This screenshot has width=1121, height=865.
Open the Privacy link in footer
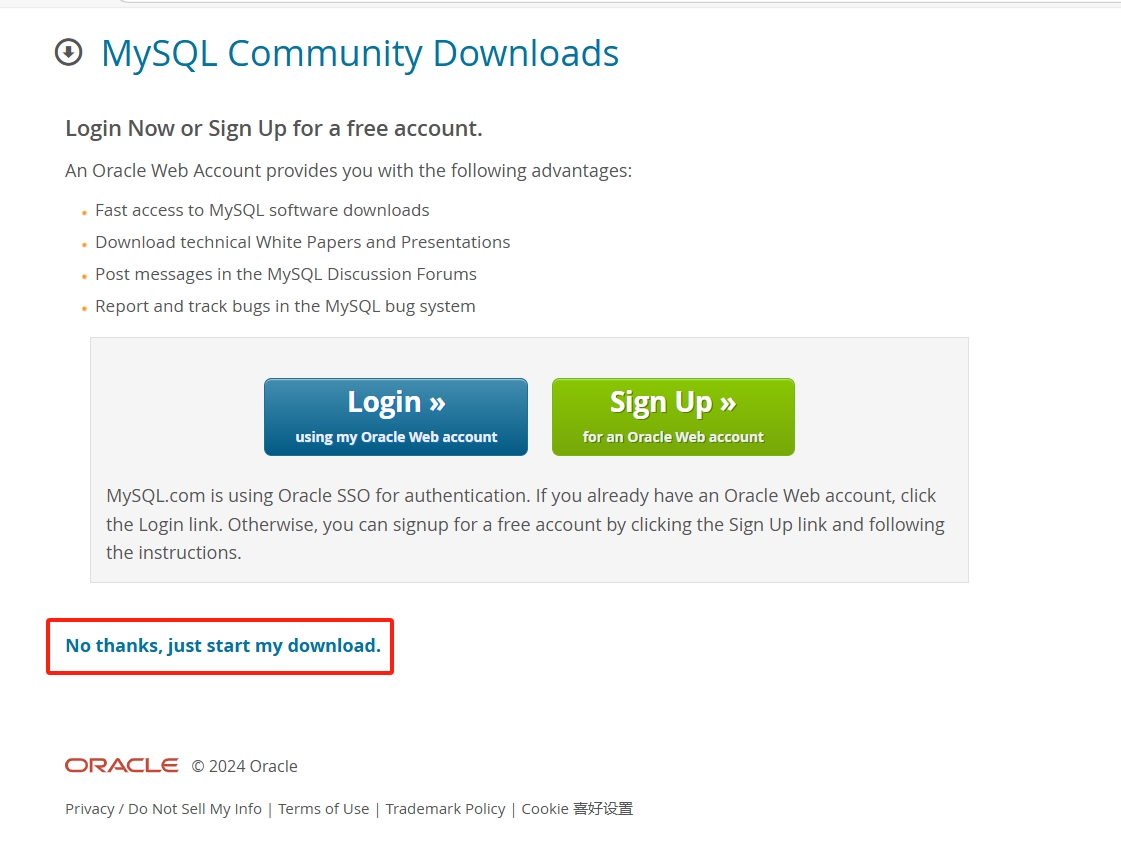[x=89, y=809]
